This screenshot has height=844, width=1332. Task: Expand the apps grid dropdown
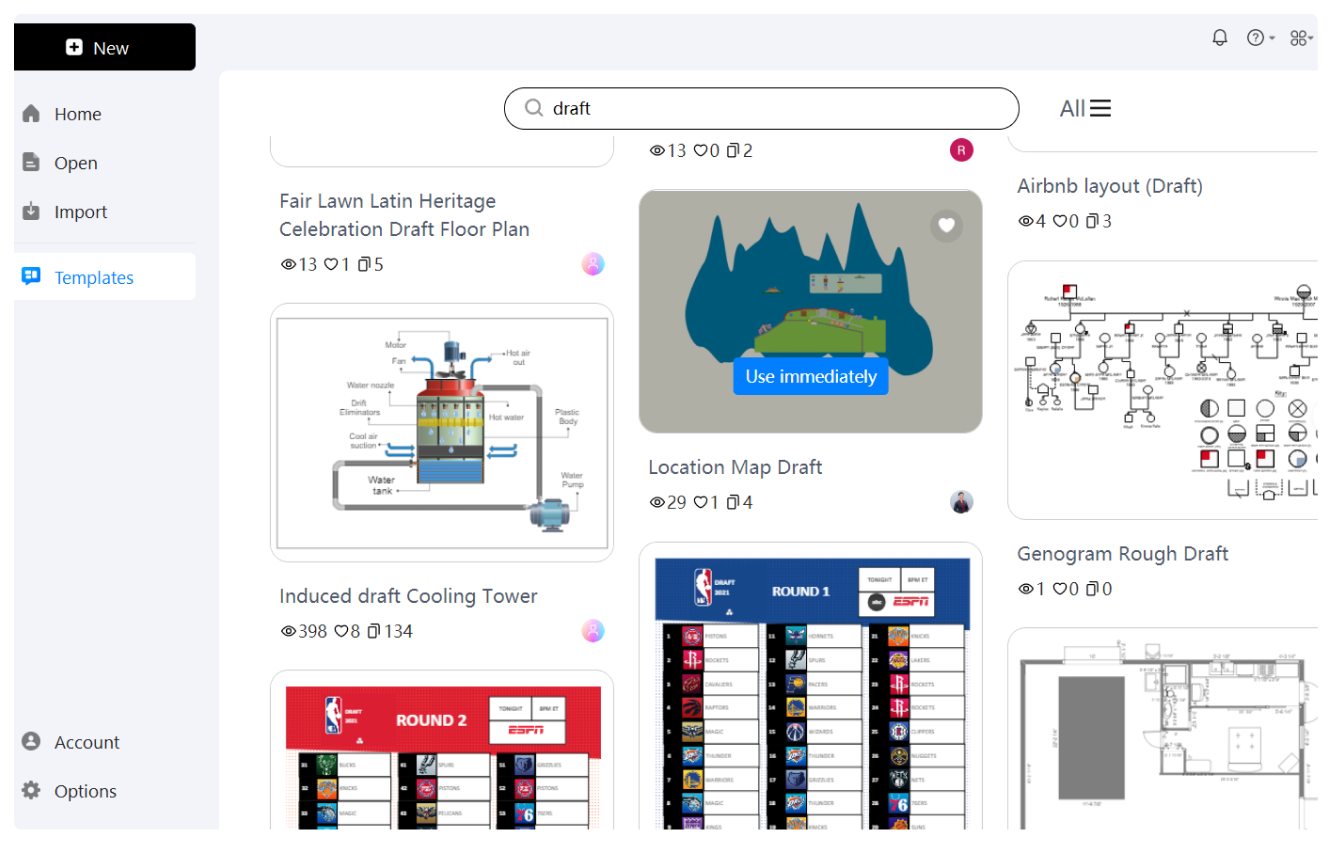pyautogui.click(x=1301, y=38)
